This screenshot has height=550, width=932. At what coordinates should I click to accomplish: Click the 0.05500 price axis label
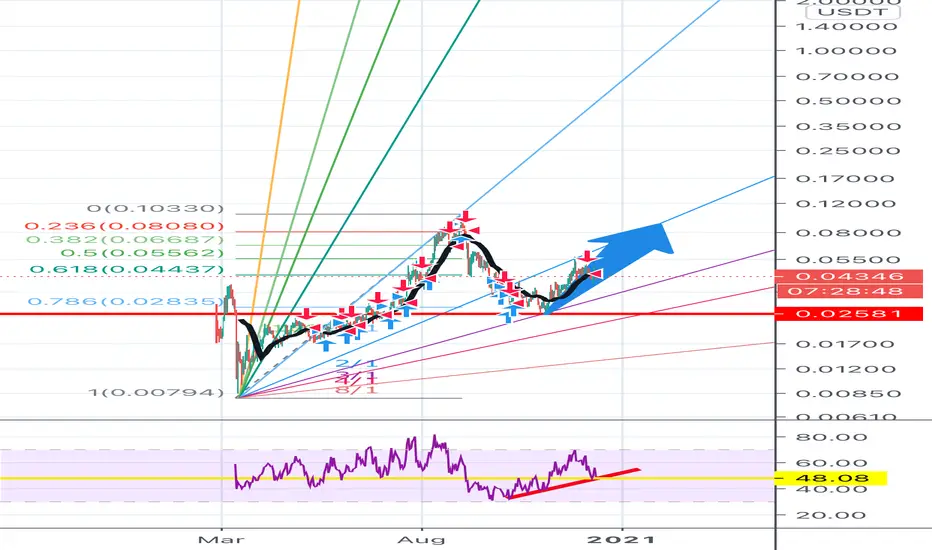(846, 260)
